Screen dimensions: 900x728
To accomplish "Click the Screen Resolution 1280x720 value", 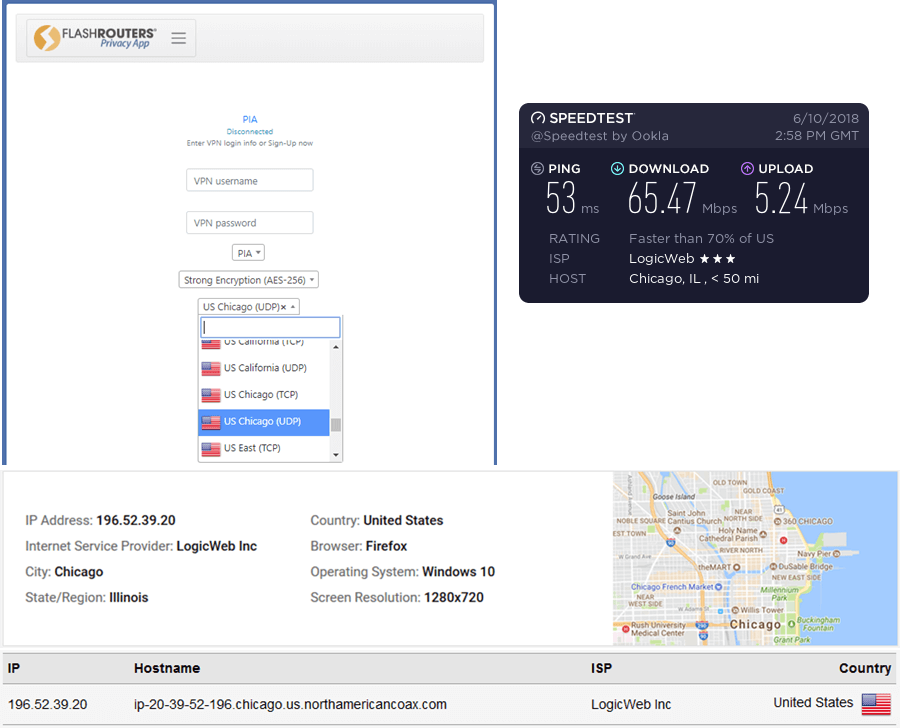I will 453,598.
